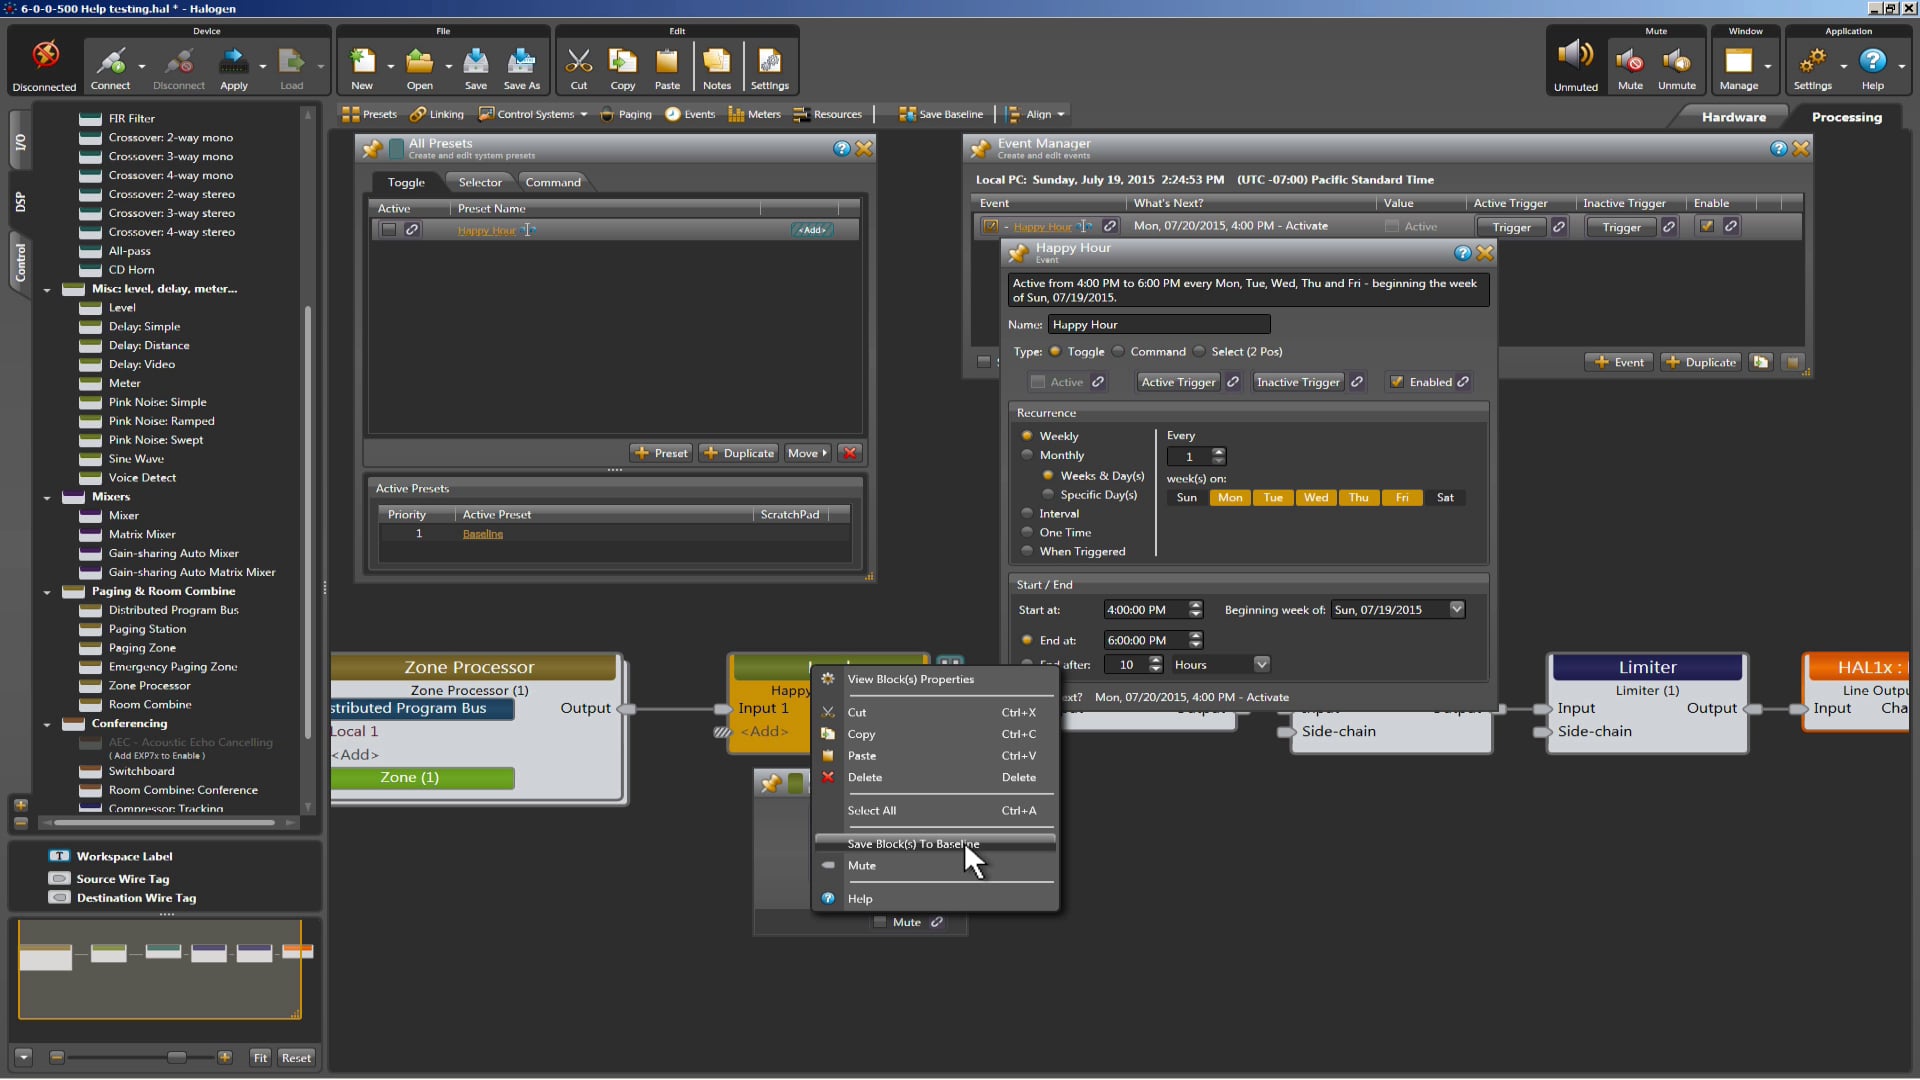Check the Active box for Happy Hour preset
This screenshot has height=1080, width=1920.
point(389,230)
